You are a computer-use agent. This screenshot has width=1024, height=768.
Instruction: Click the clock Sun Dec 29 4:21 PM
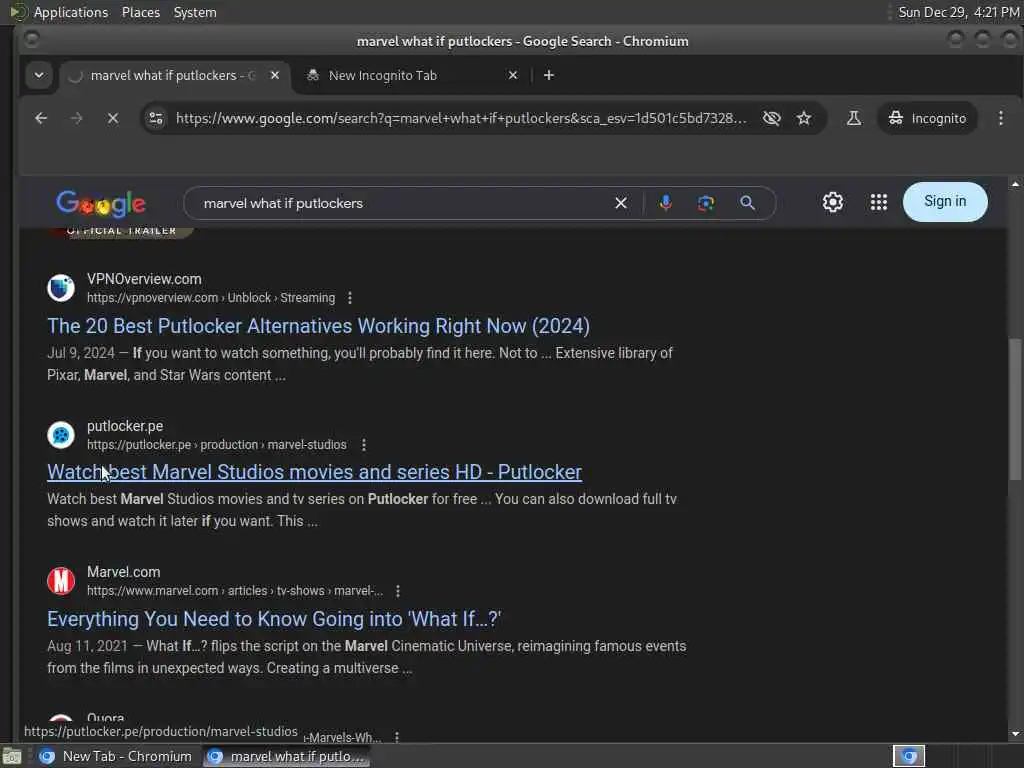click(x=958, y=12)
